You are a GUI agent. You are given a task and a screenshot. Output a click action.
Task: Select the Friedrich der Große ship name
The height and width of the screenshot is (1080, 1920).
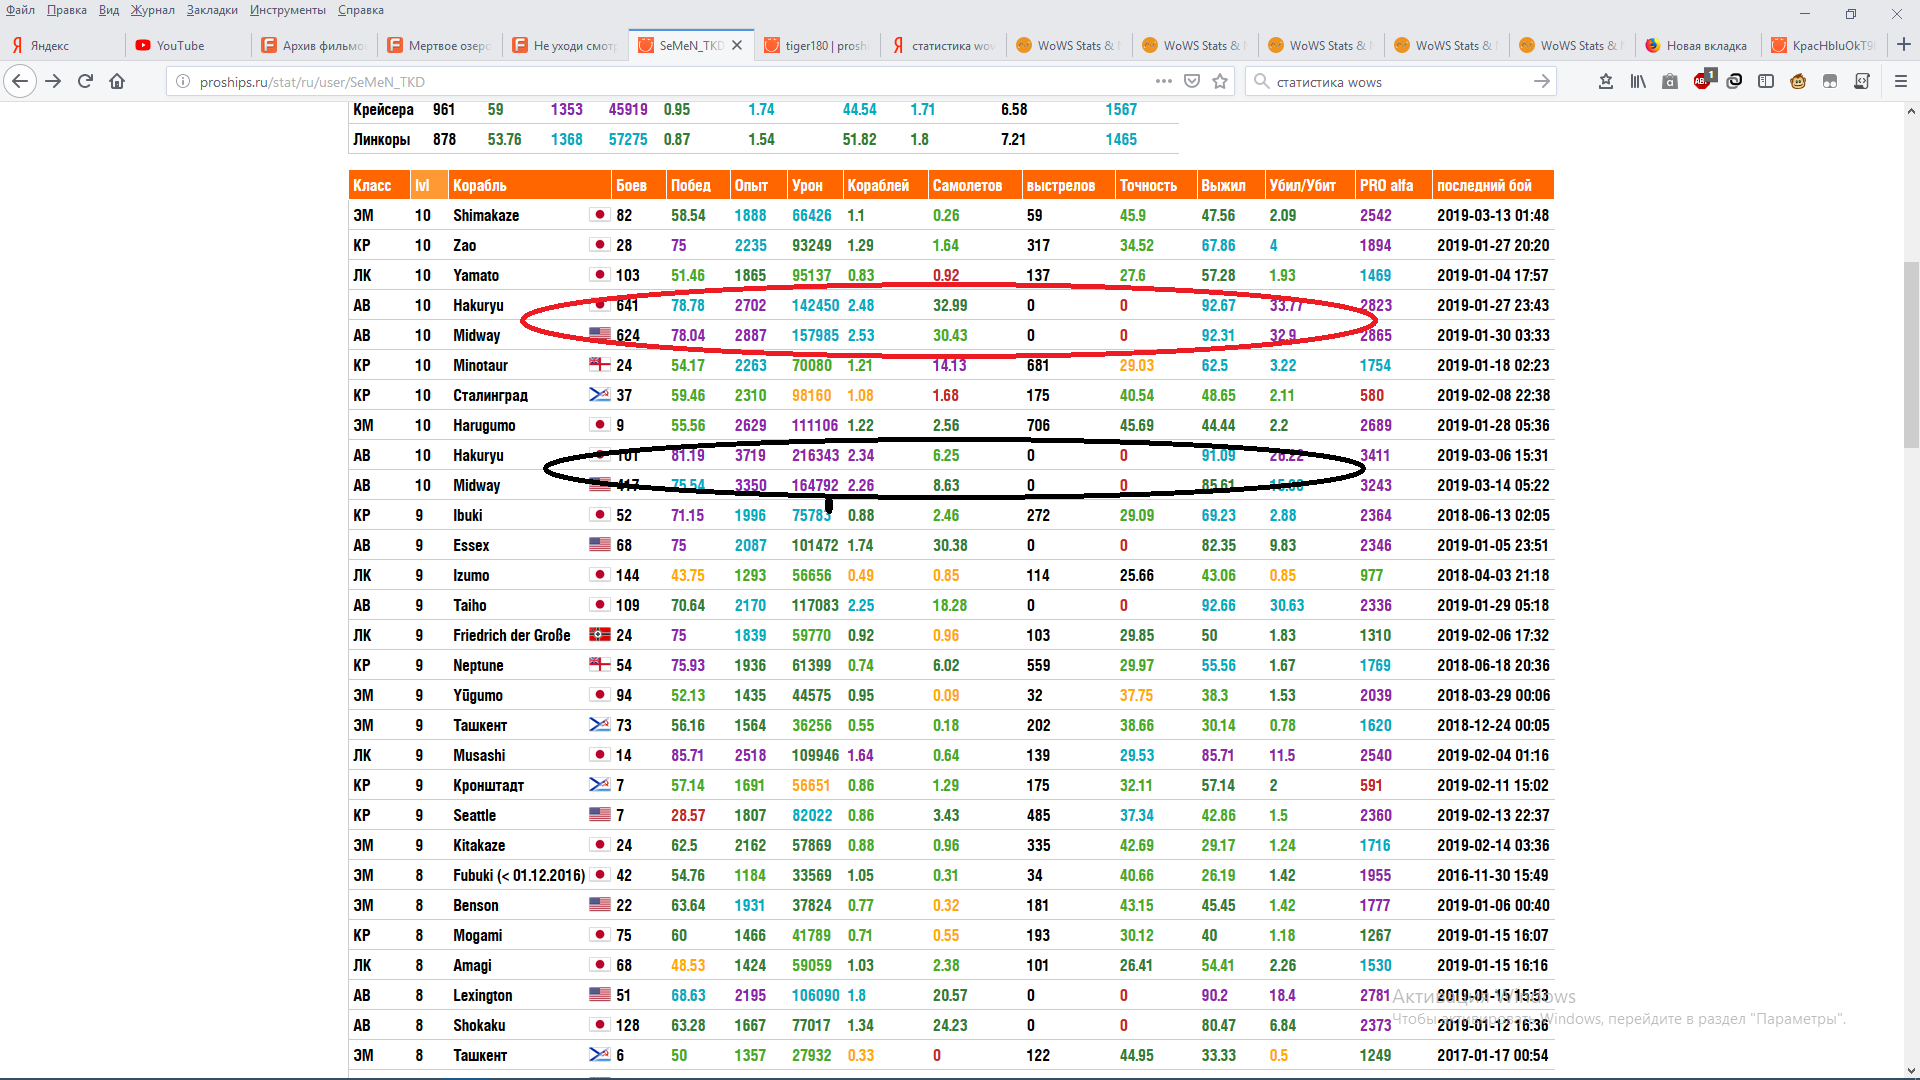click(x=511, y=636)
